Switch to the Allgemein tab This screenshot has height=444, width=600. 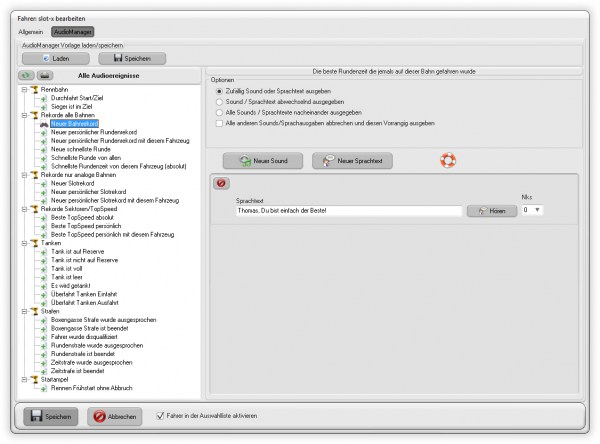[x=31, y=33]
